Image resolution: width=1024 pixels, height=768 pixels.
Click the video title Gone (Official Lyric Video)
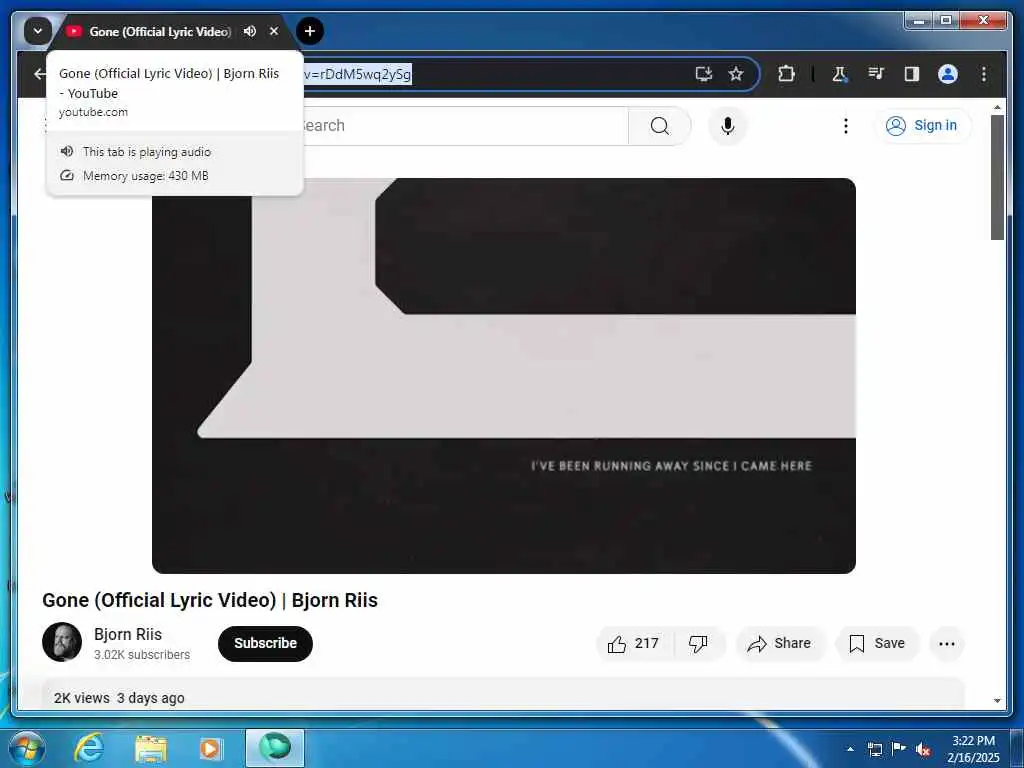(x=210, y=600)
